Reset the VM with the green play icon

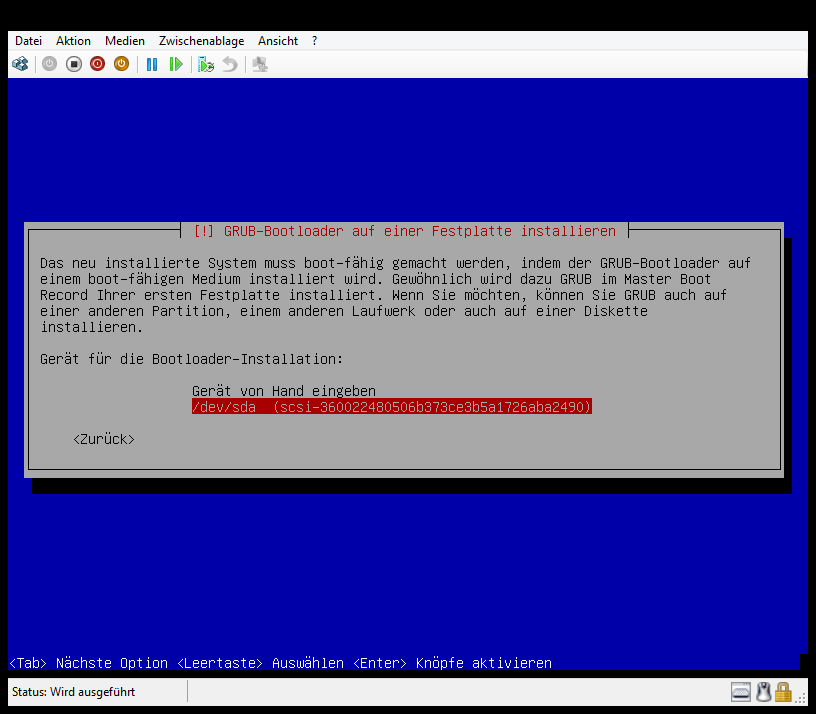coord(176,65)
